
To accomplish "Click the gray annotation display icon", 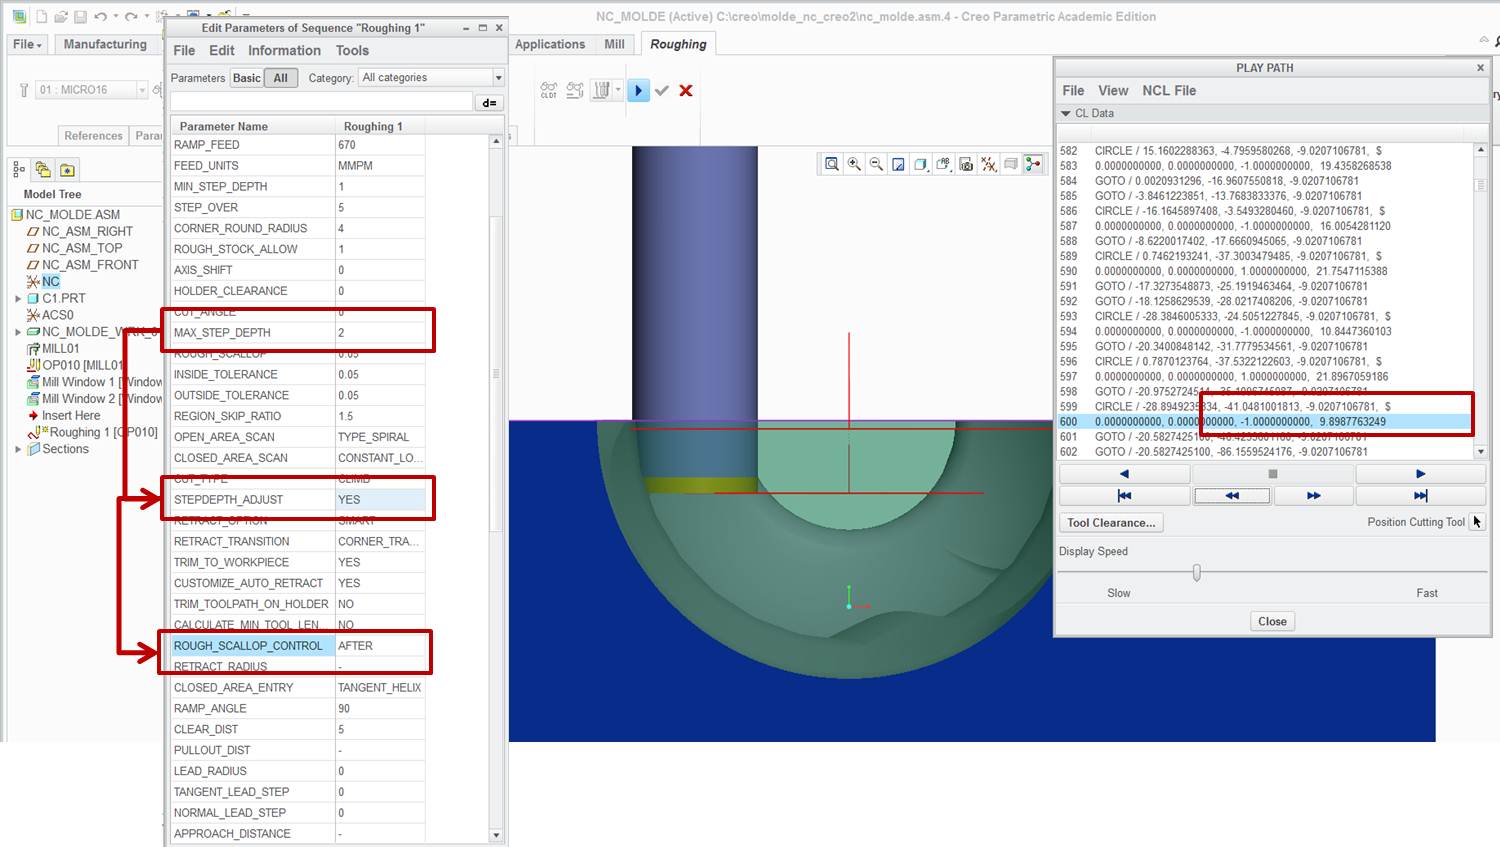I will pos(1010,164).
